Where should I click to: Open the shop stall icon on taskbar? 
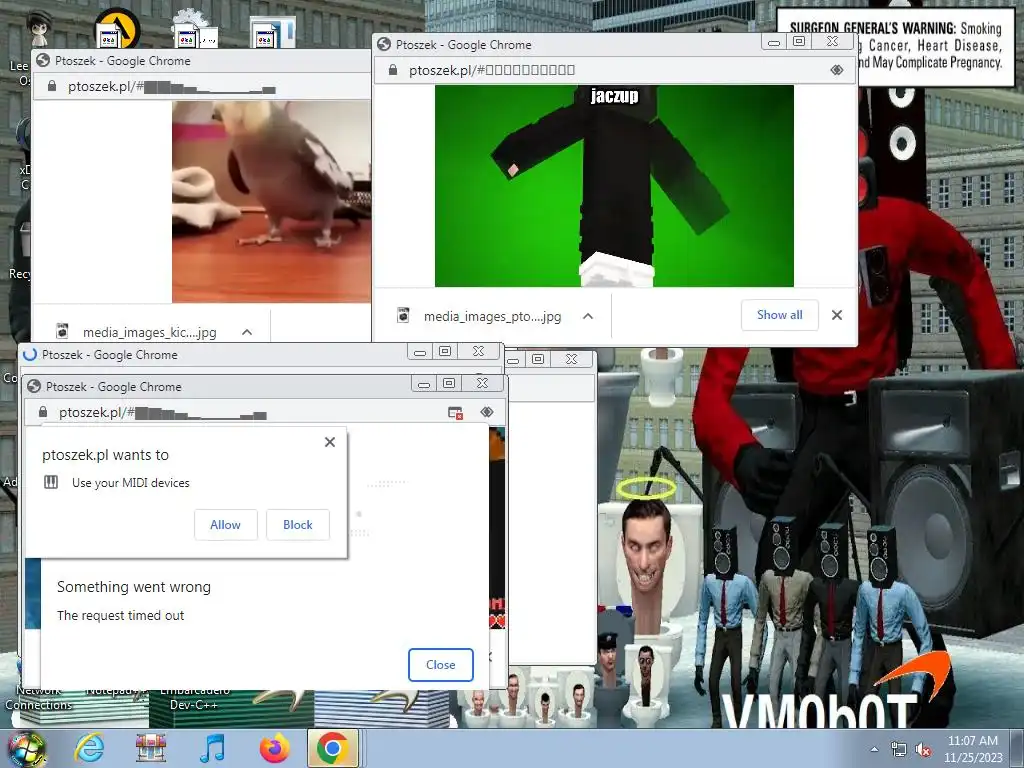[151, 748]
